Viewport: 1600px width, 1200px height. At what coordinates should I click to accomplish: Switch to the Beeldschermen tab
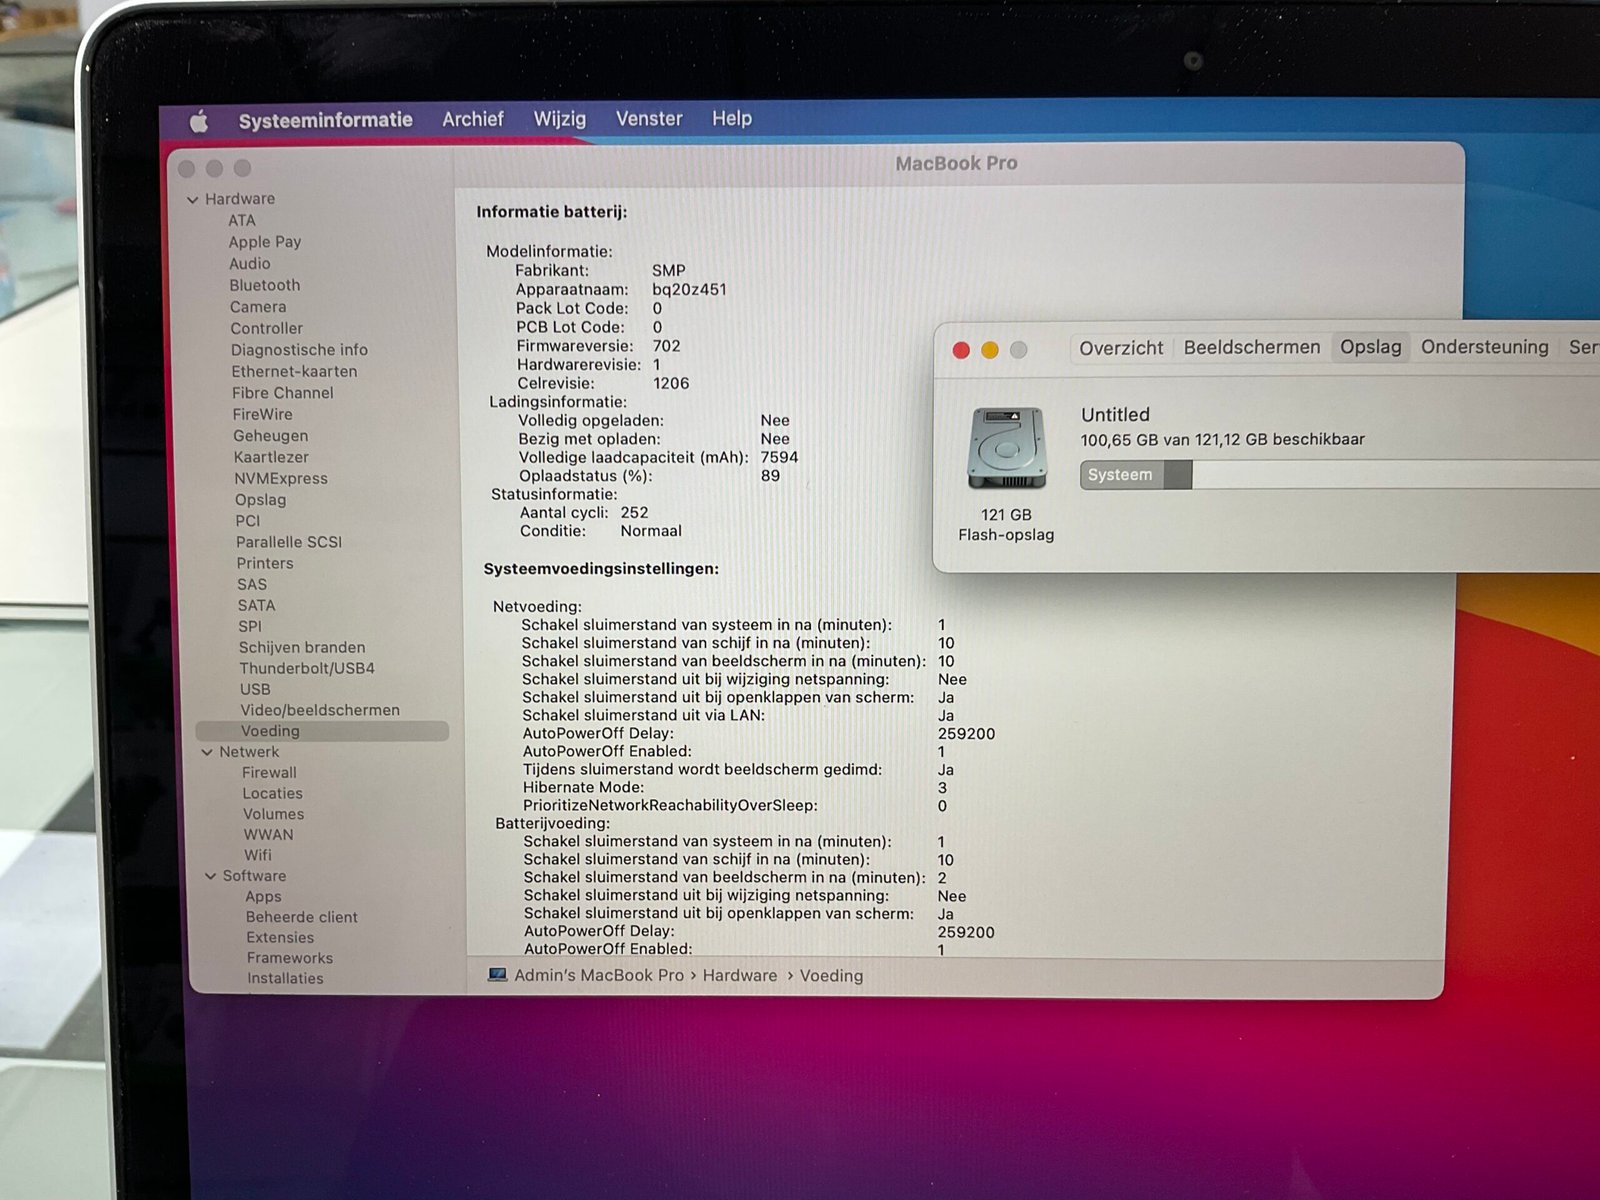[1252, 347]
